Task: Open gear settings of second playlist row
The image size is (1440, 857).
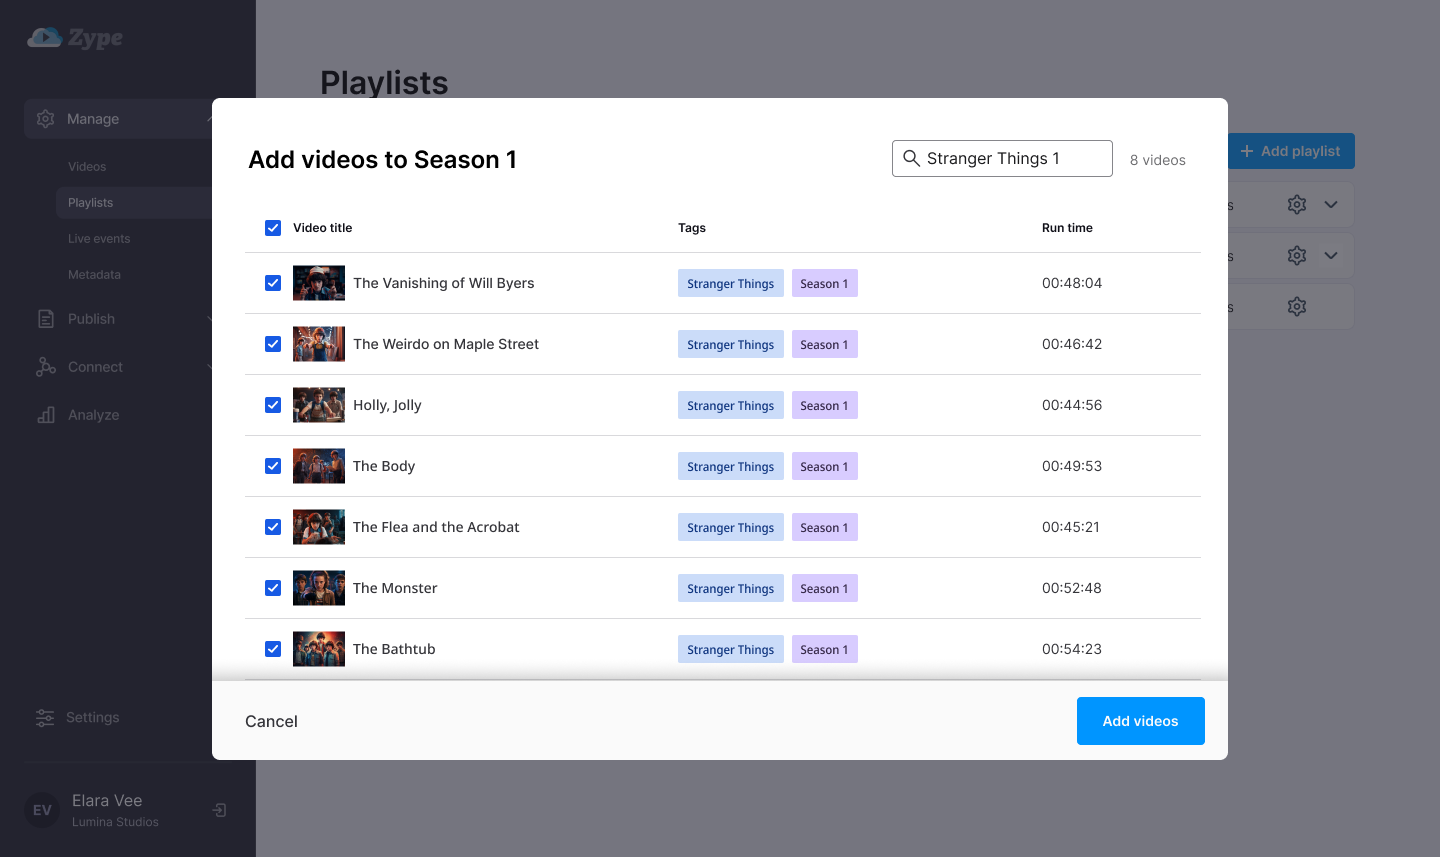Action: (x=1297, y=256)
